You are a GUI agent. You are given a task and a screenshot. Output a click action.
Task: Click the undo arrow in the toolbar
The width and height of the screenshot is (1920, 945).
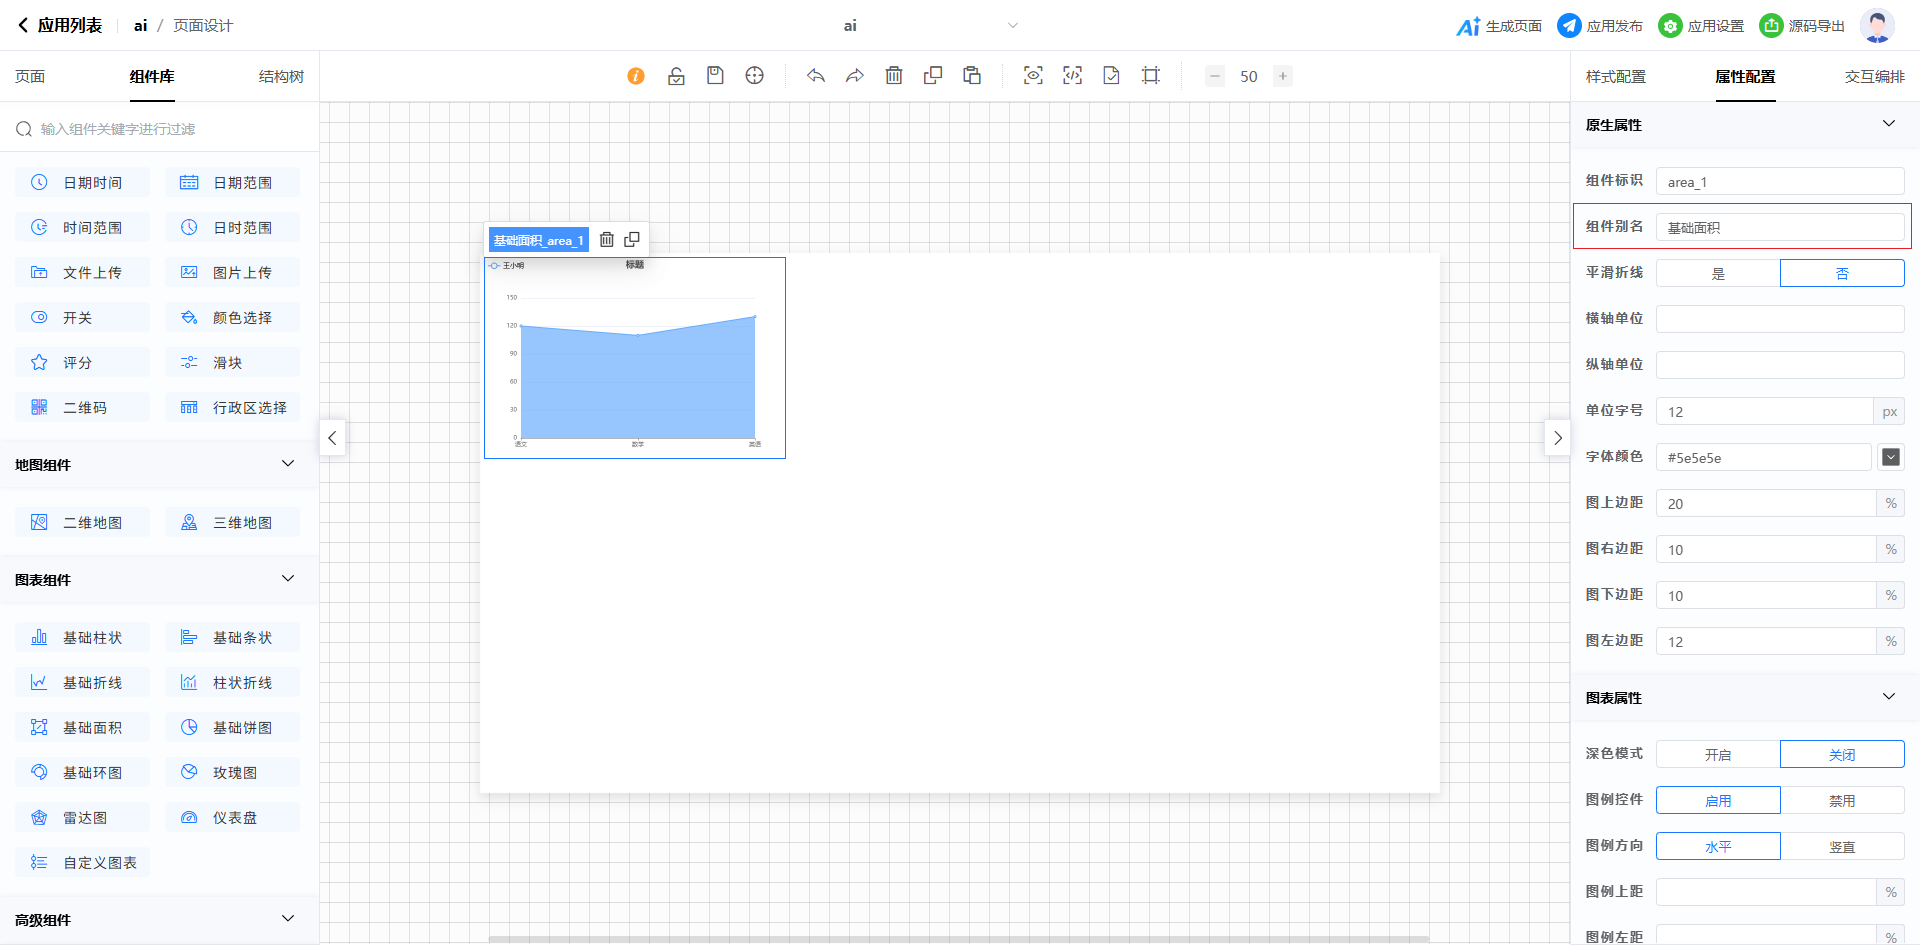coord(816,76)
